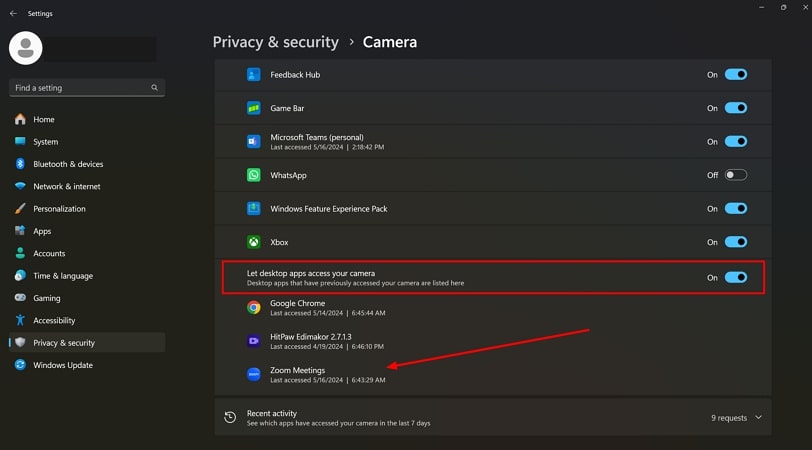Enable camera access for WhatsApp

click(x=736, y=175)
